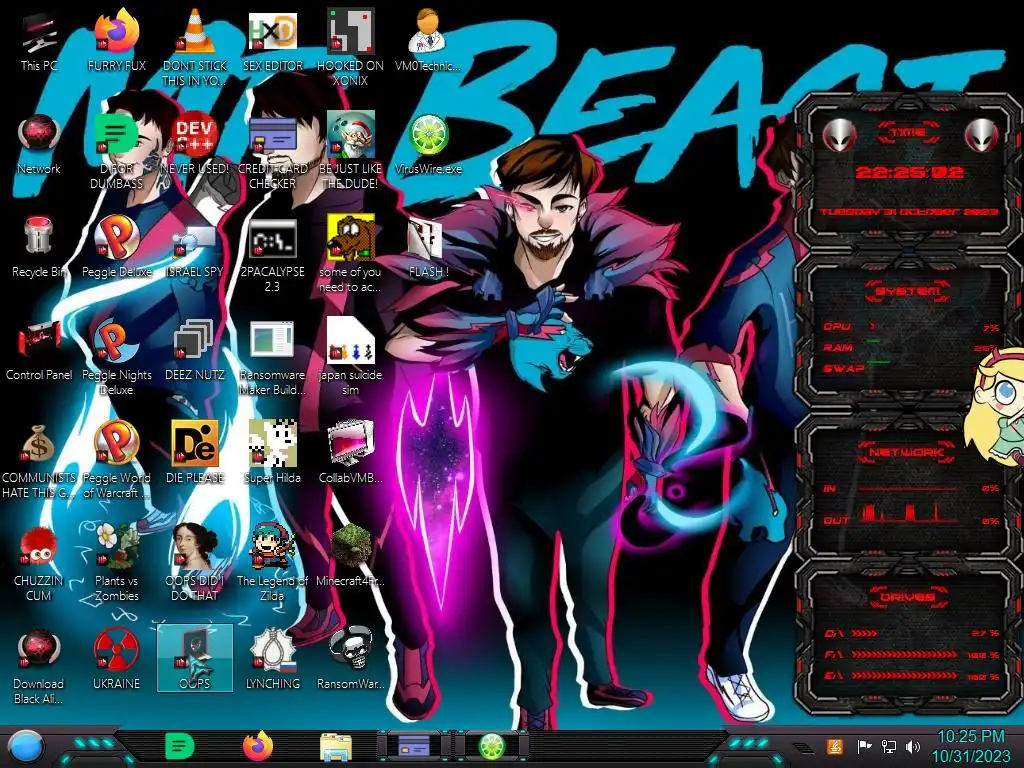Screen dimensions: 1024x768
Task: Click the E:\ drive usage bar
Action: tap(911, 676)
